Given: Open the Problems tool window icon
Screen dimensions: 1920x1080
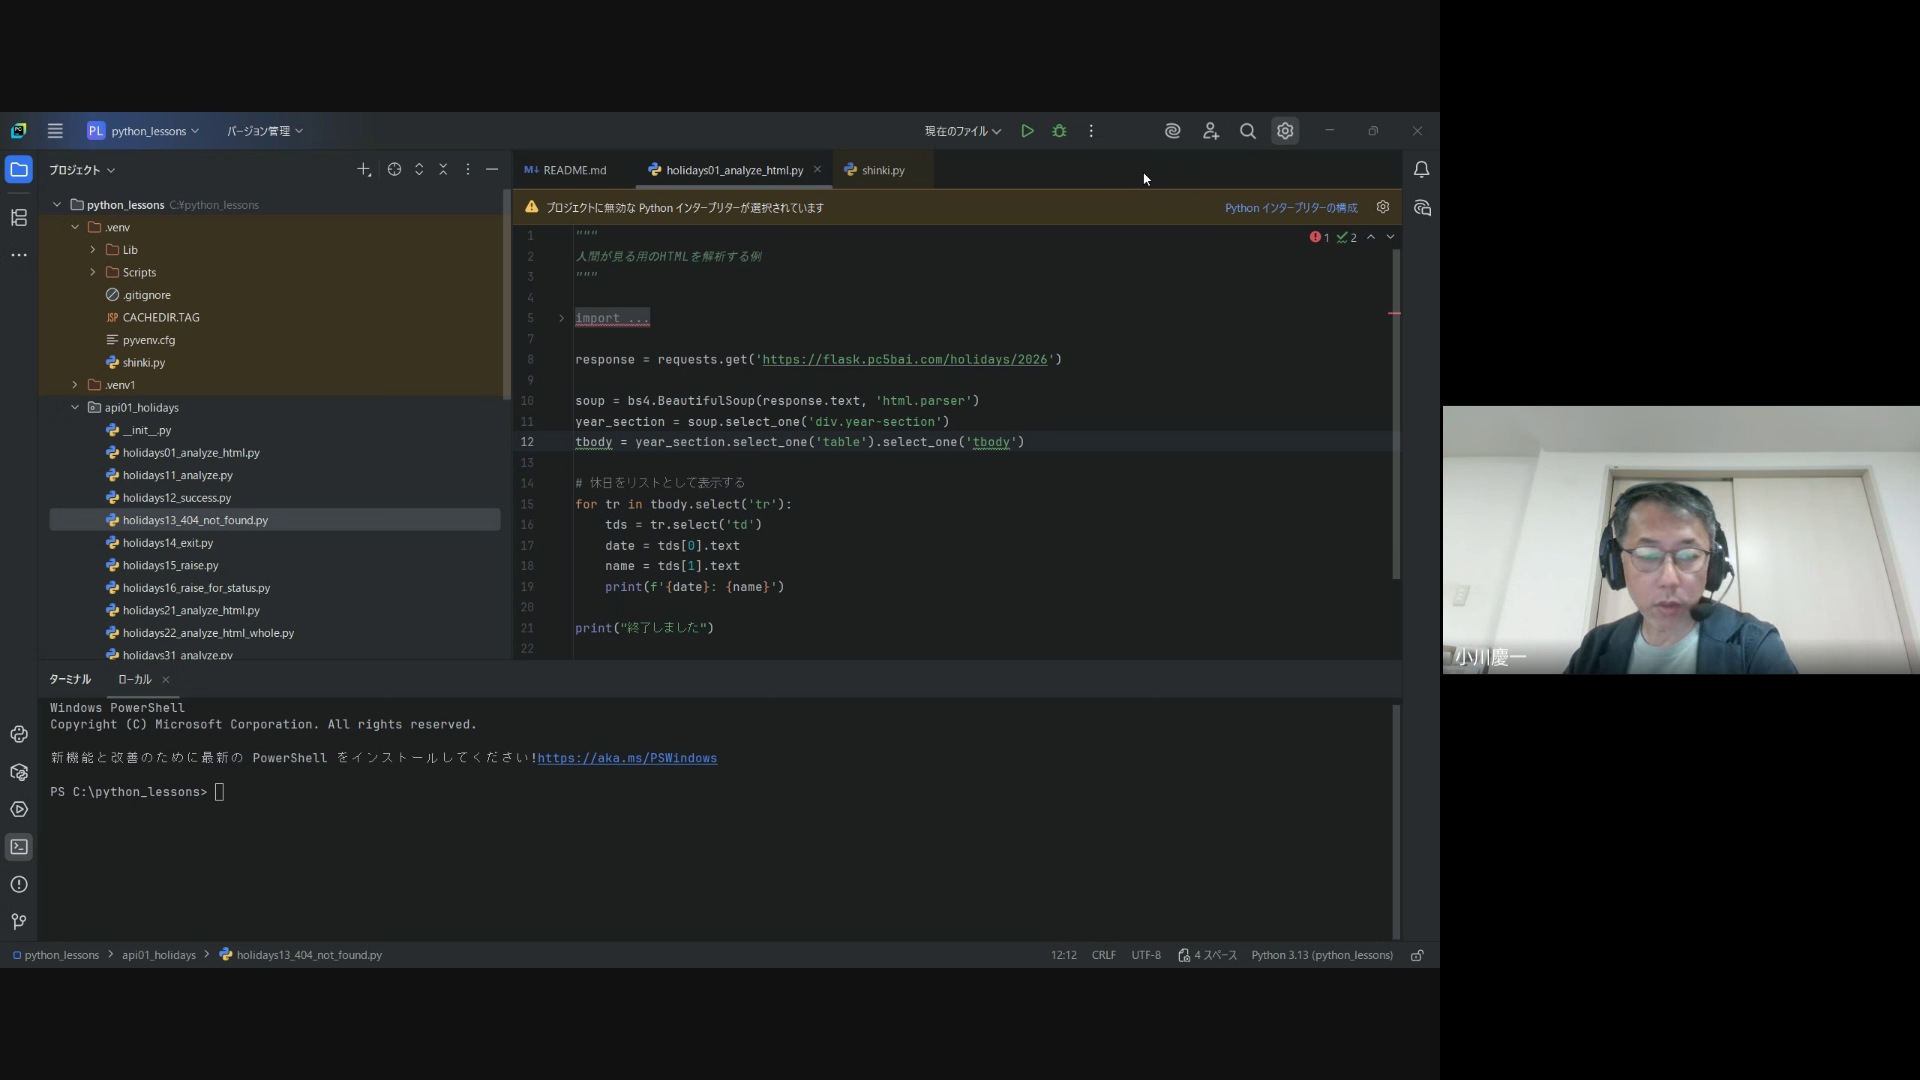Looking at the screenshot, I should coord(19,884).
